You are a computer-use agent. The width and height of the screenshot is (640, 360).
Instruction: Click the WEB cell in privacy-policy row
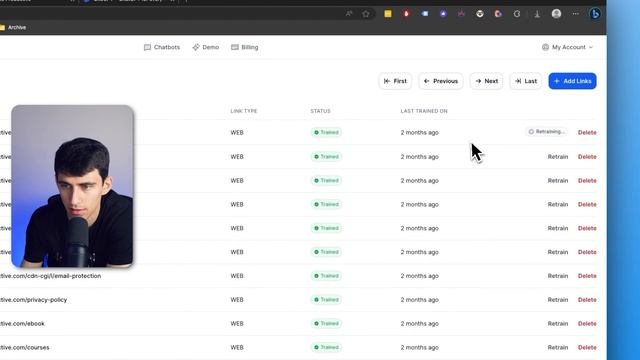237,300
